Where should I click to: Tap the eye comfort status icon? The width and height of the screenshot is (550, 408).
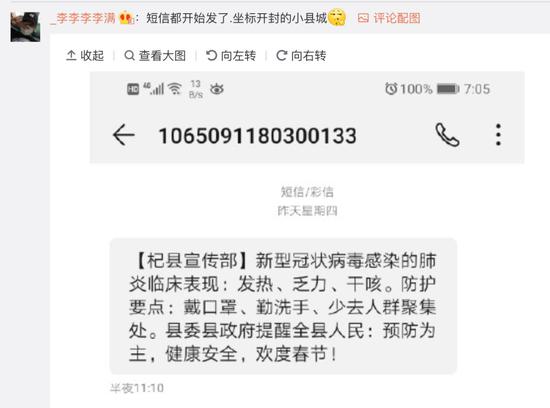(x=217, y=89)
